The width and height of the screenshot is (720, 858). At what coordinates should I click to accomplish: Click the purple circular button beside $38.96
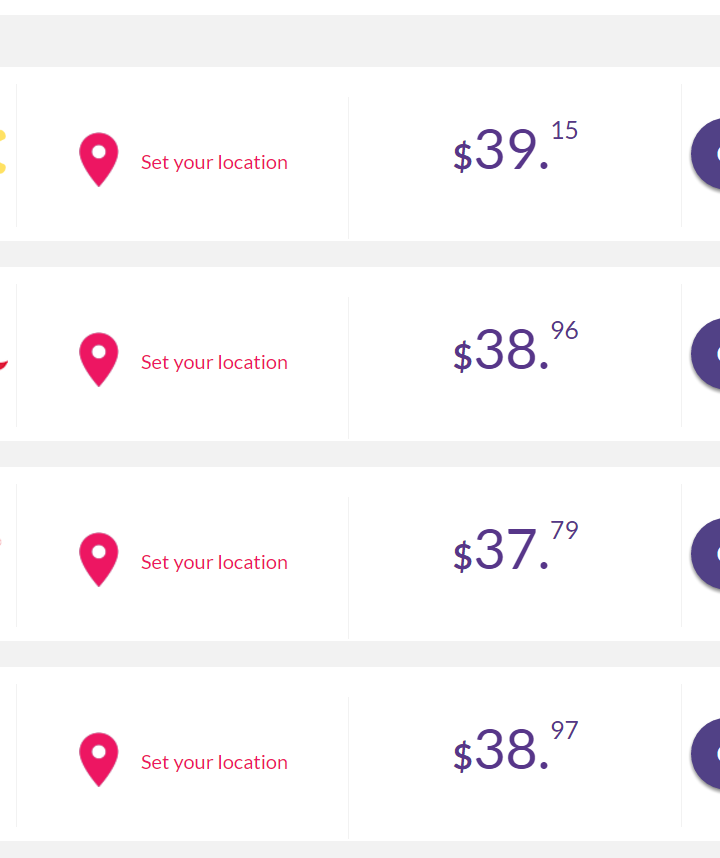tap(706, 354)
